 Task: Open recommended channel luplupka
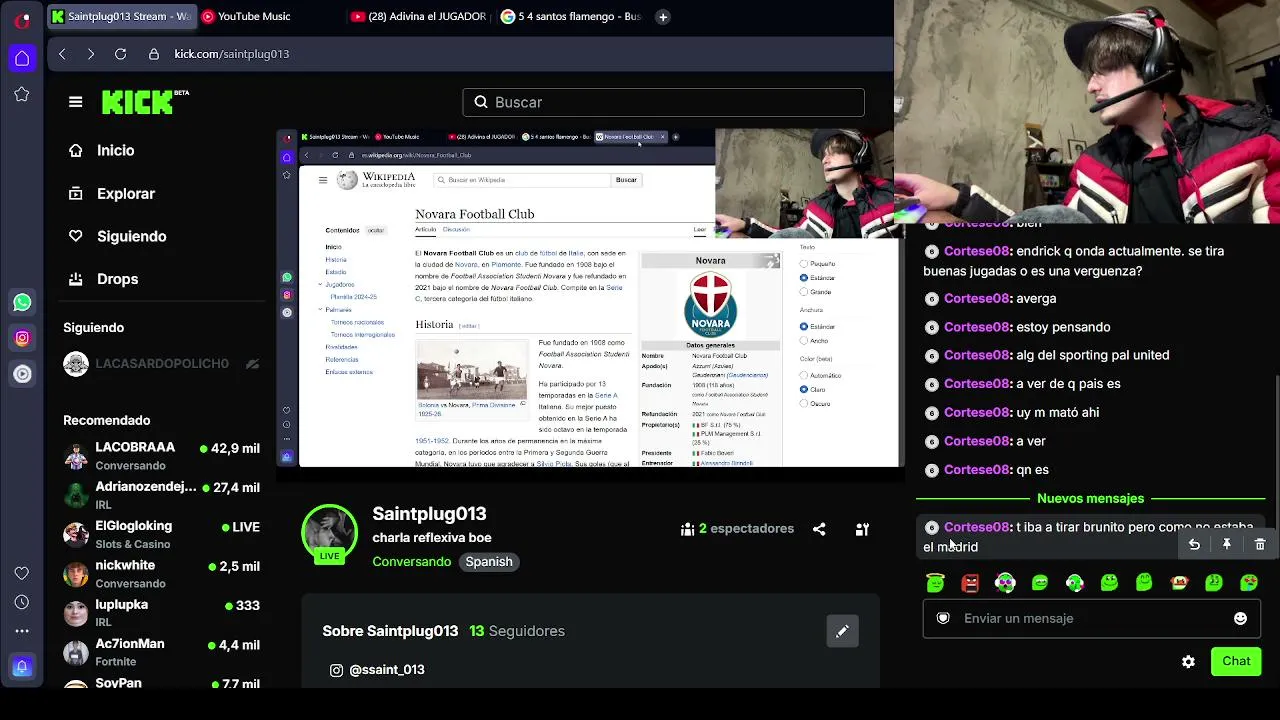pos(161,612)
